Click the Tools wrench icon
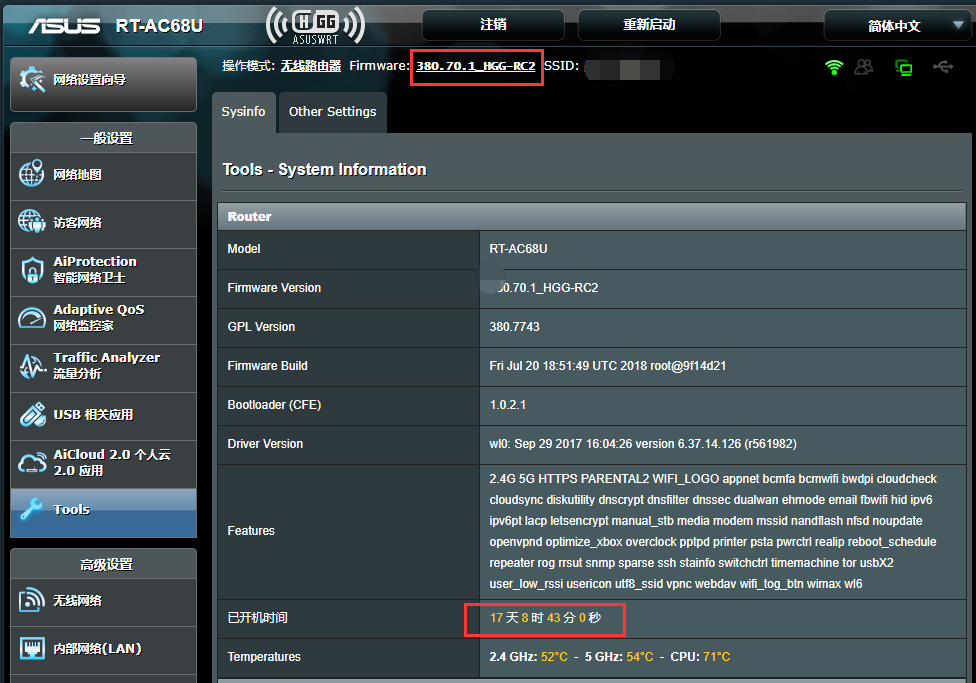This screenshot has height=683, width=976. pos(31,509)
